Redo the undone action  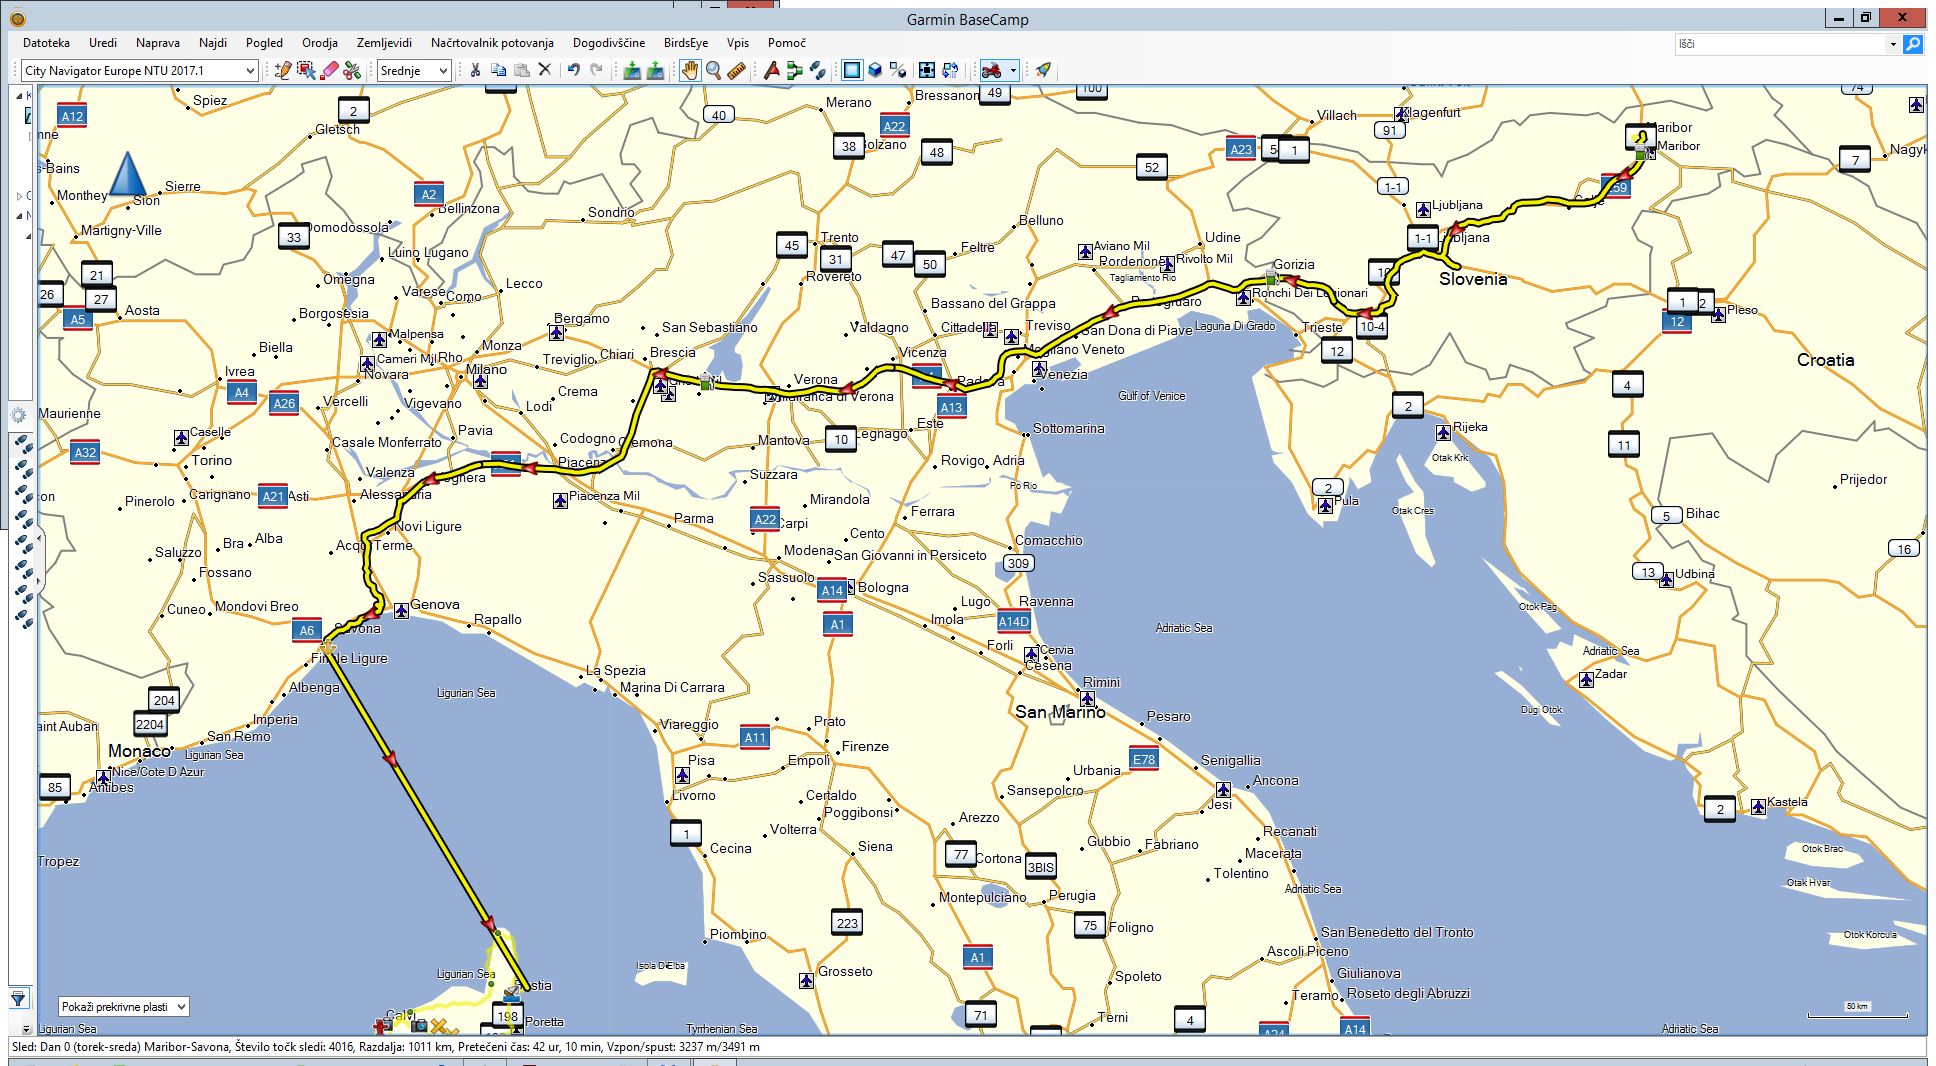point(596,70)
